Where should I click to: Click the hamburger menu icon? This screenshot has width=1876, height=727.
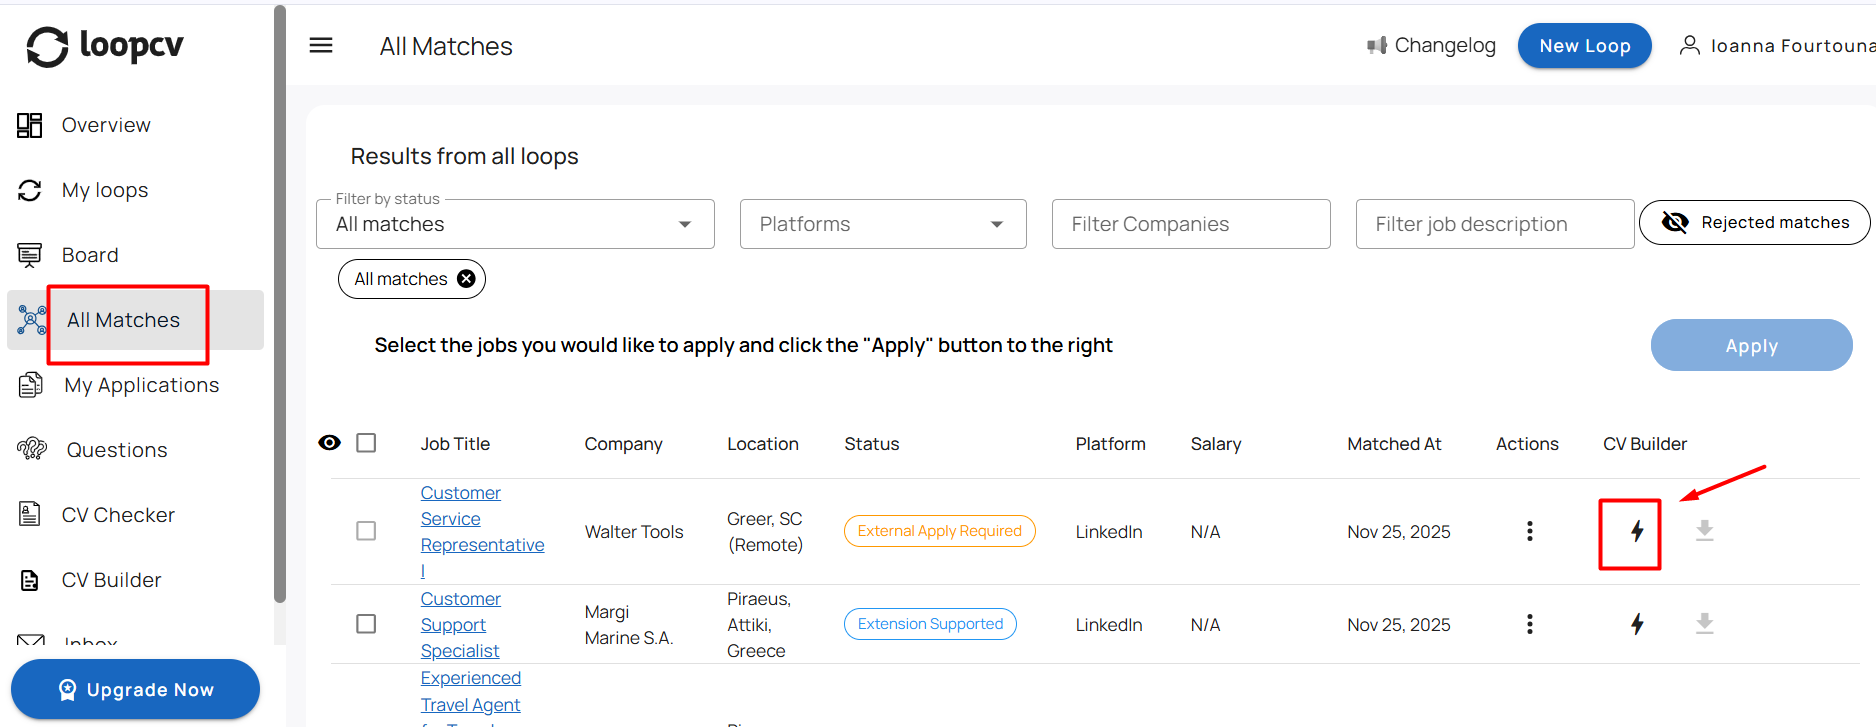coord(321,45)
